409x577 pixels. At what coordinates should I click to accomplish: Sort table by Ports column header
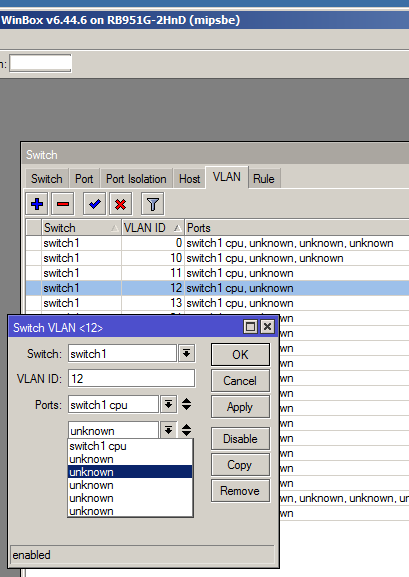click(x=297, y=228)
